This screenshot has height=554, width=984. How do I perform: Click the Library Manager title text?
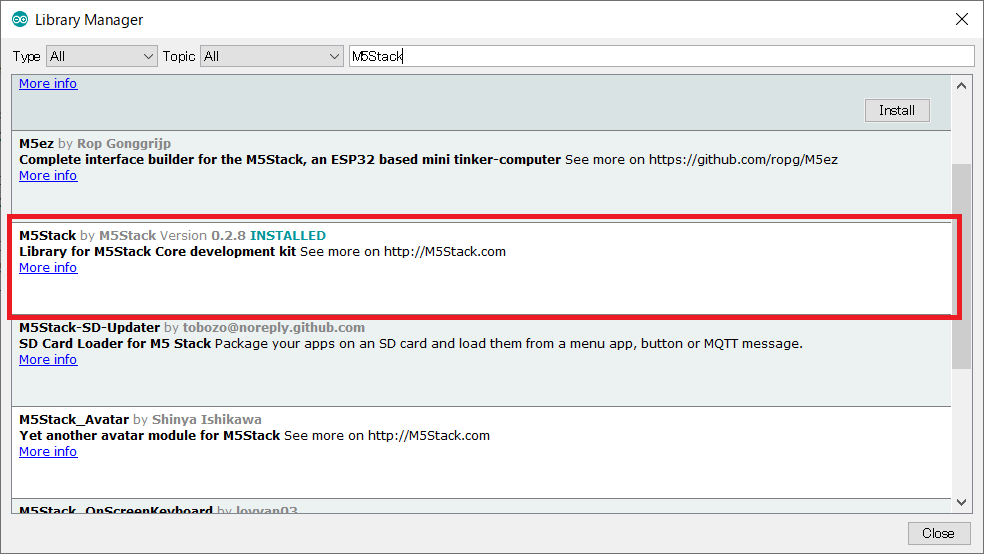click(89, 20)
